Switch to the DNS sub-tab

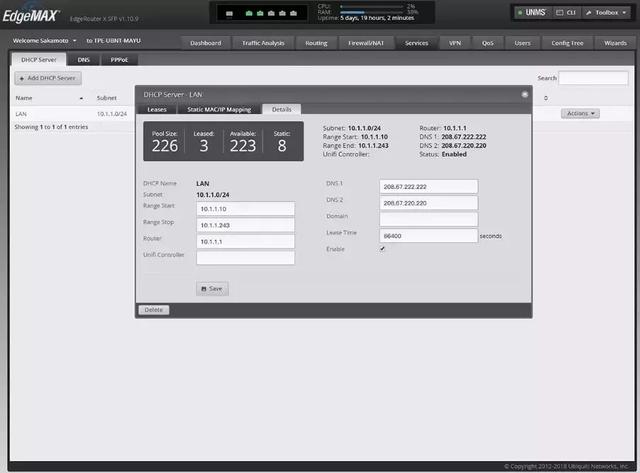(84, 60)
